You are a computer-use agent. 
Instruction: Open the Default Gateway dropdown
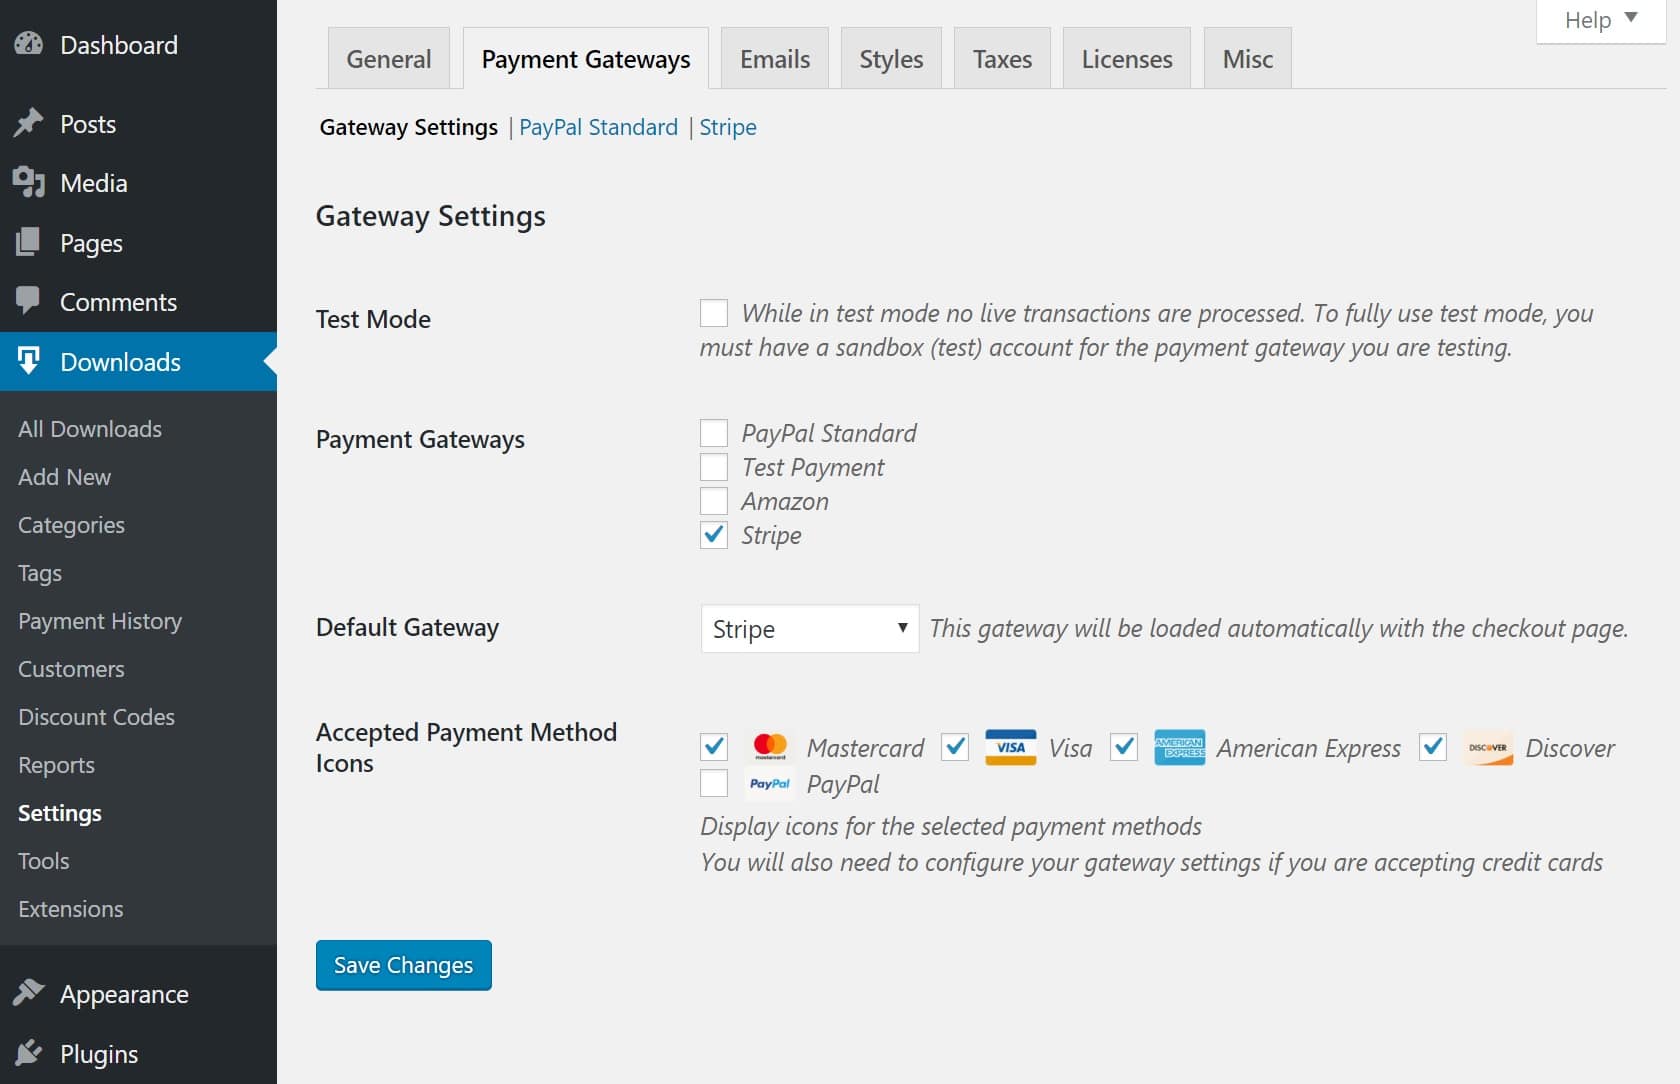[809, 629]
